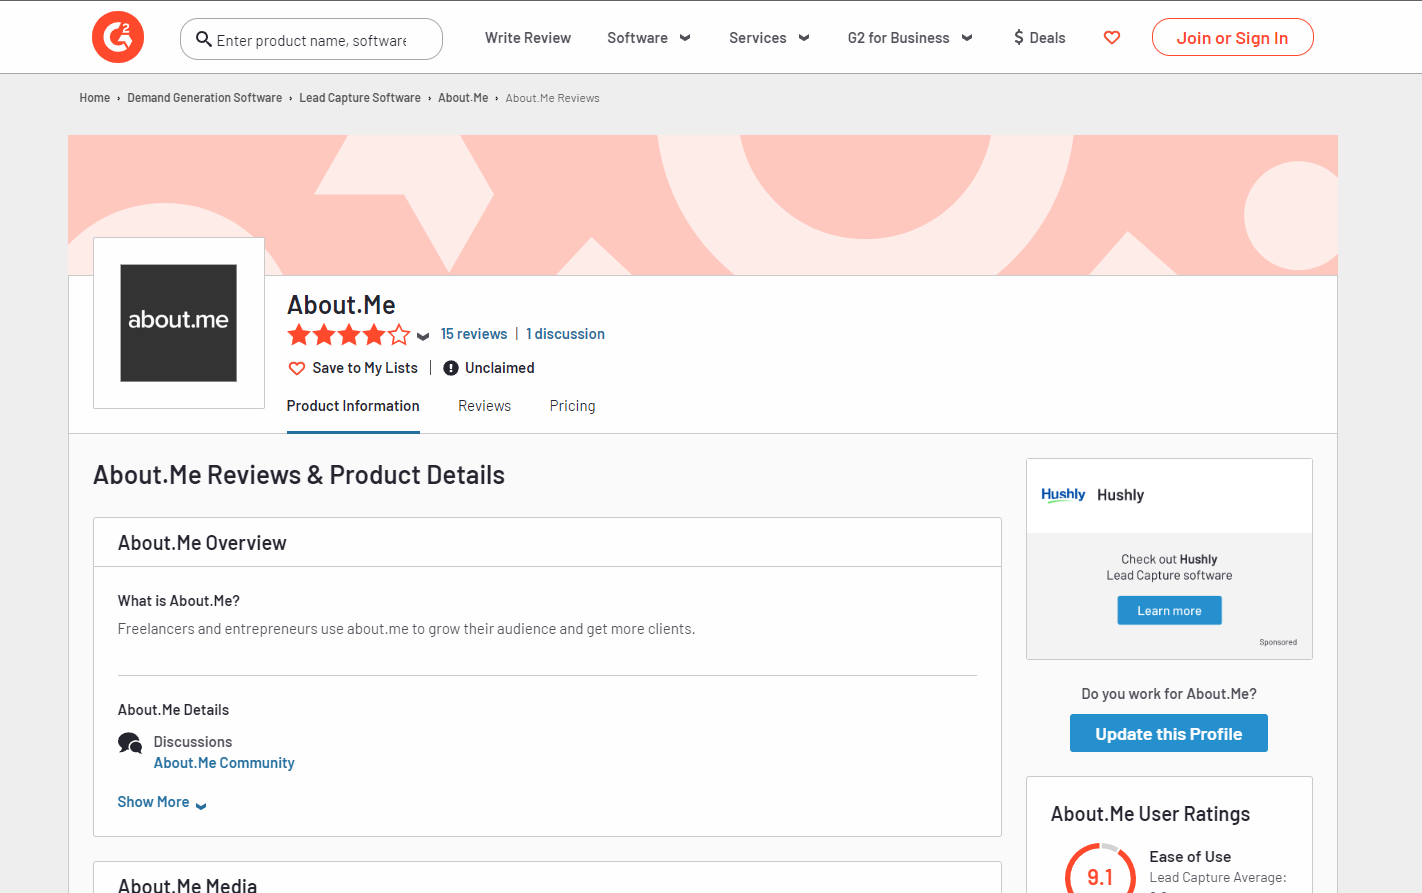Switch to Pricing tab
This screenshot has height=893, width=1422.
(572, 406)
